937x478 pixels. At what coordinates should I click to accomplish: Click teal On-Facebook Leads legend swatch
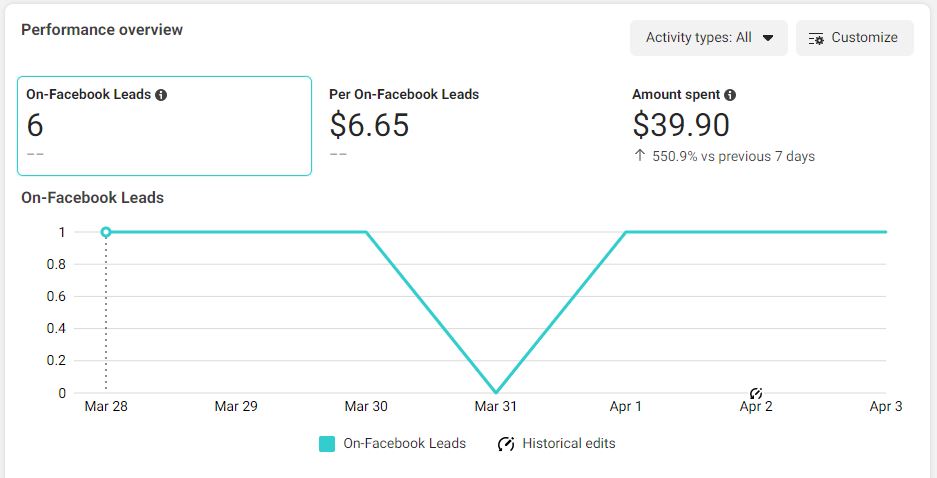pos(327,443)
